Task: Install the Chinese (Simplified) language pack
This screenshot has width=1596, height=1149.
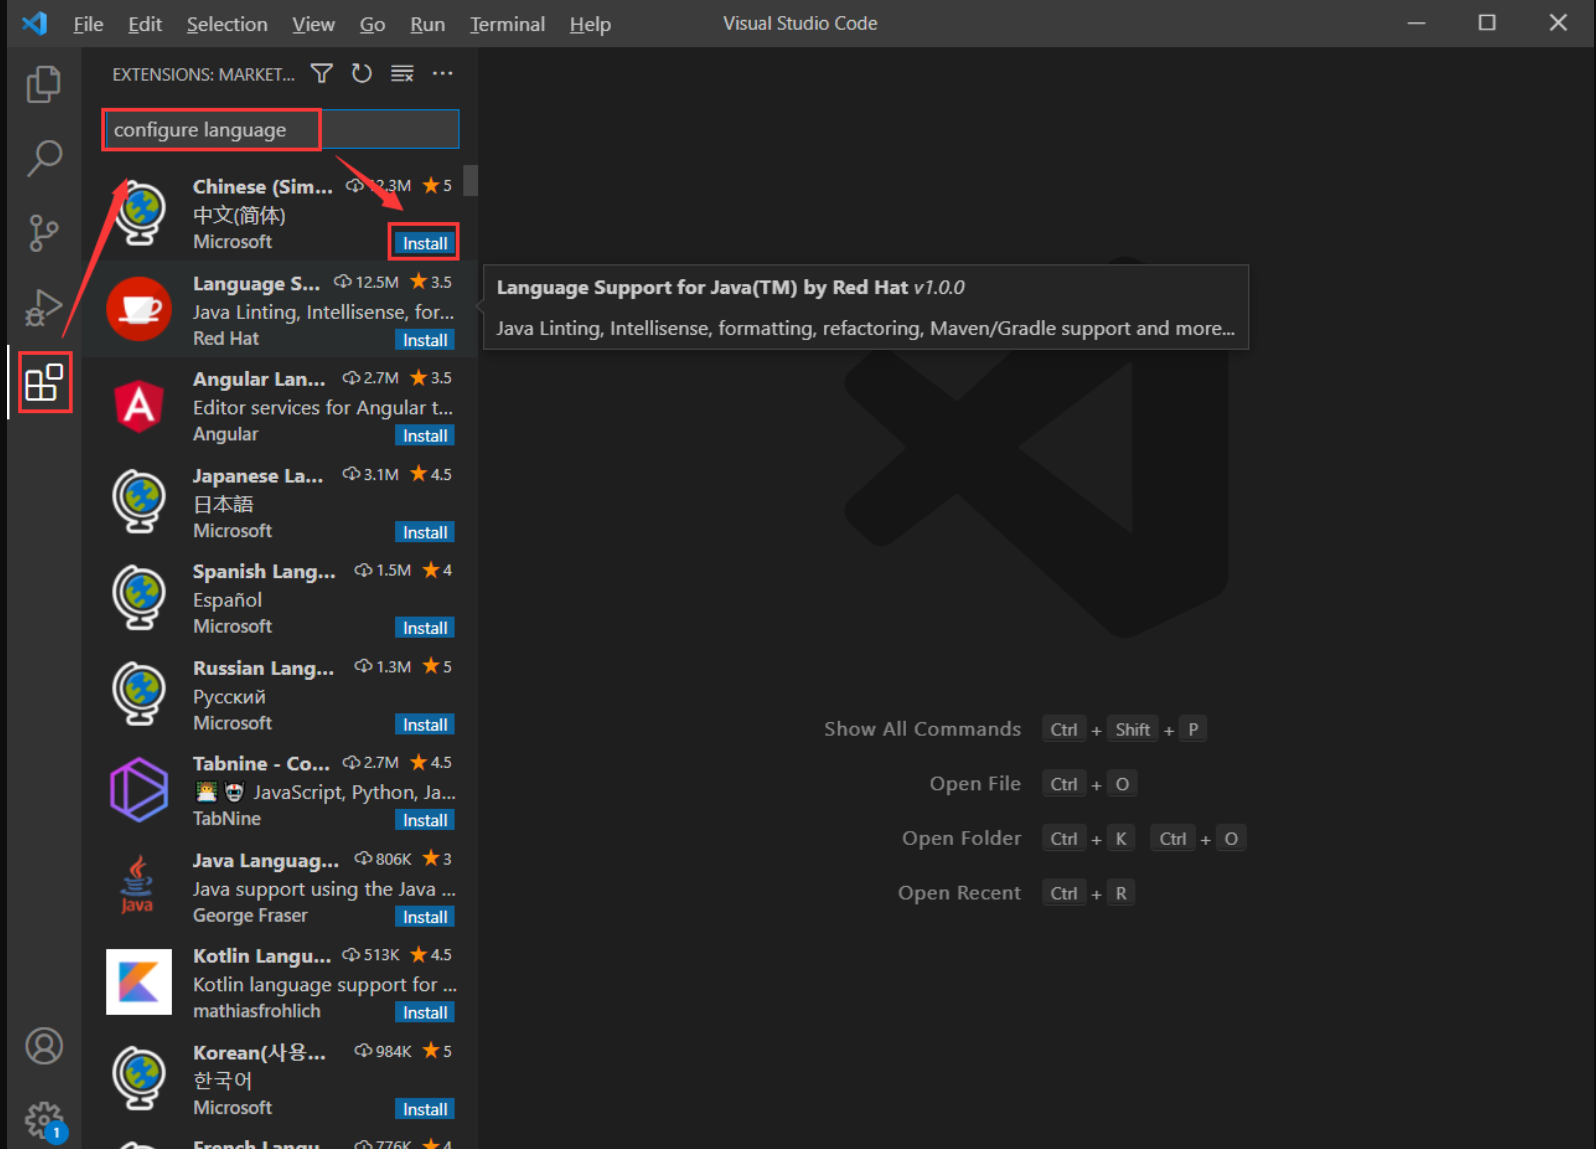Action: (425, 243)
